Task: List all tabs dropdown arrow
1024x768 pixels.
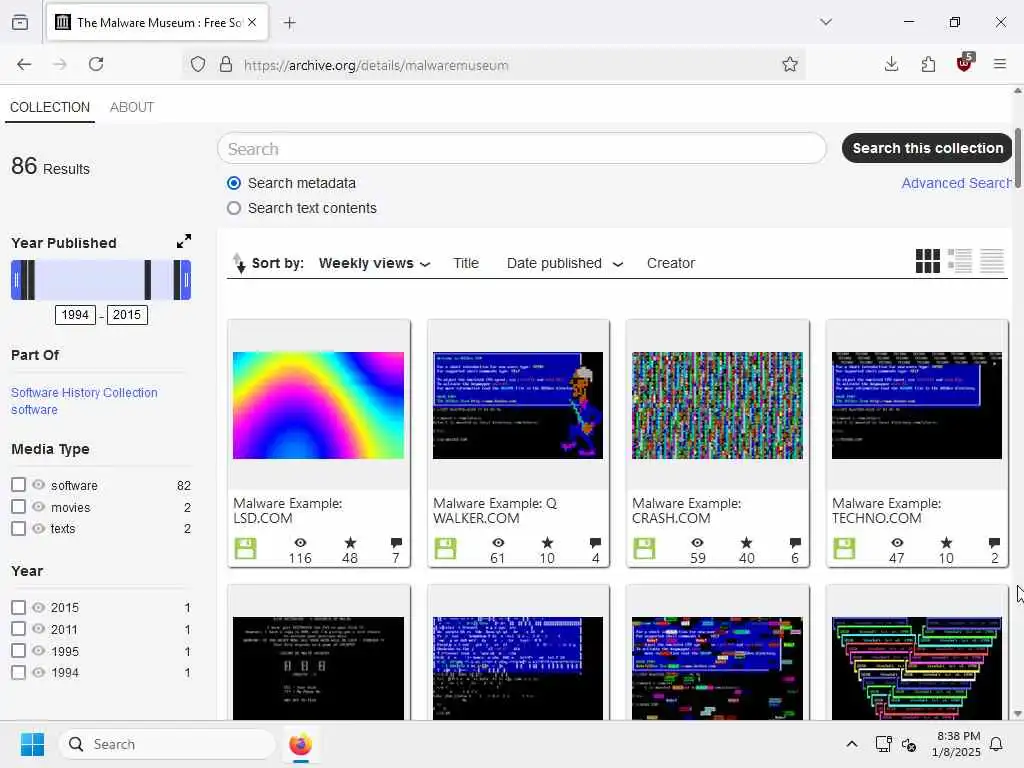Action: coord(825,22)
